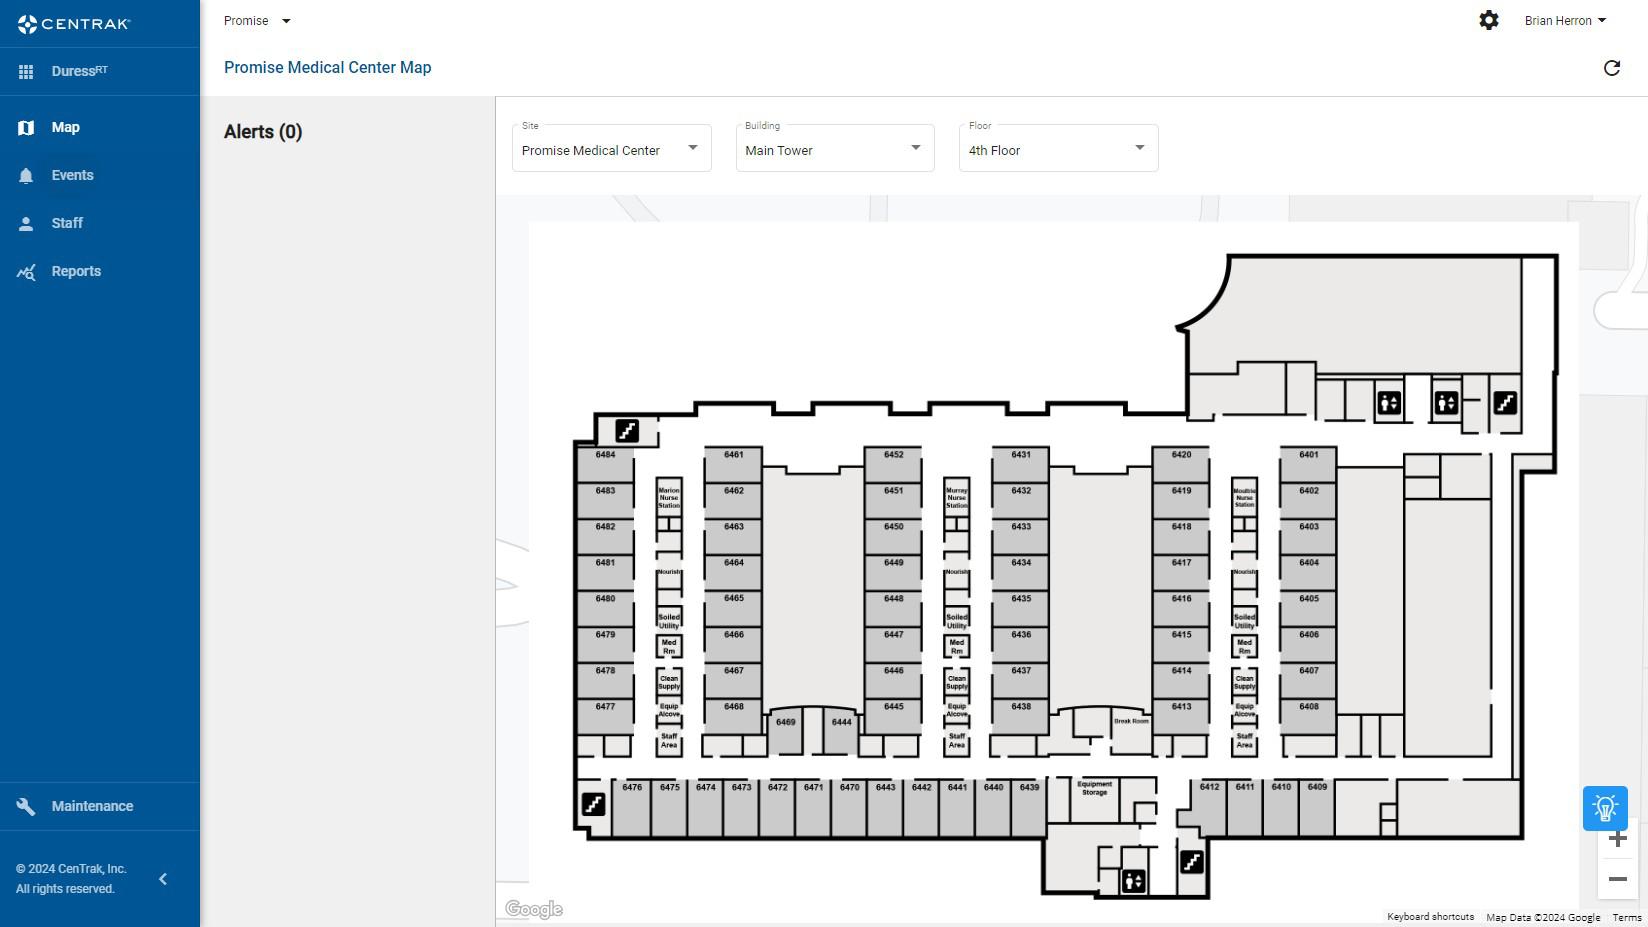This screenshot has height=927, width=1648.
Task: Select room 6452 on the map
Action: click(893, 465)
